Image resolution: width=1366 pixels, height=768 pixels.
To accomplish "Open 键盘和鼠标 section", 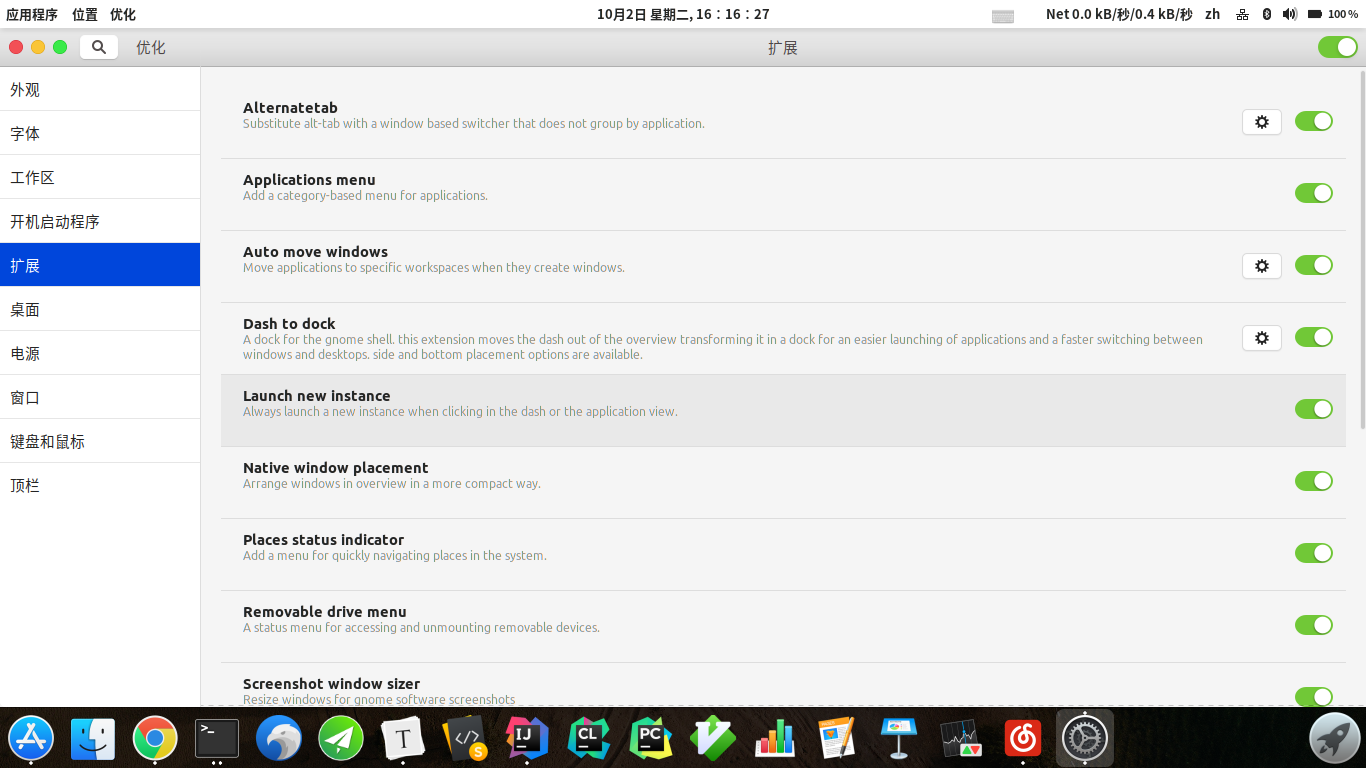I will coord(100,441).
